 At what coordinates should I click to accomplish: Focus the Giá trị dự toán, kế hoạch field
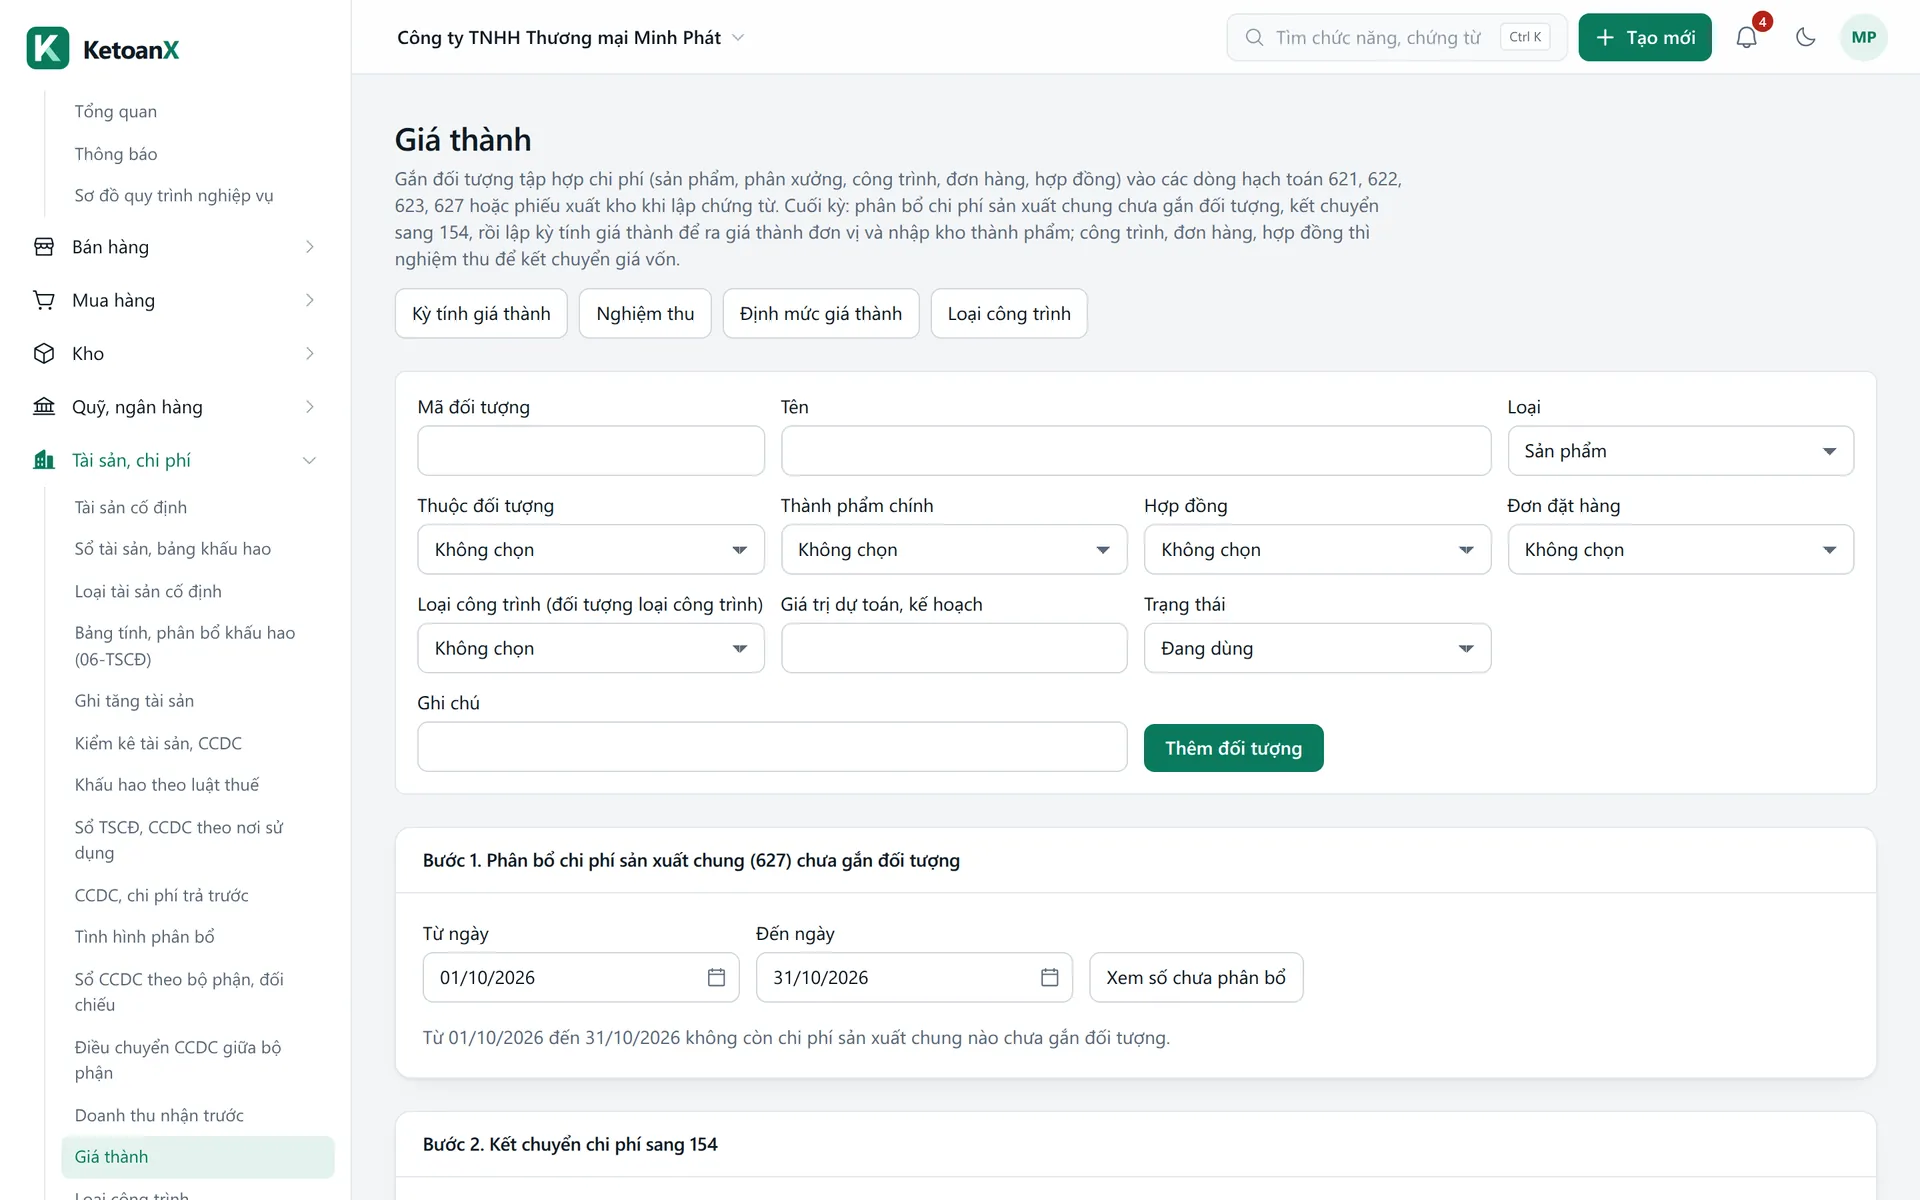954,648
